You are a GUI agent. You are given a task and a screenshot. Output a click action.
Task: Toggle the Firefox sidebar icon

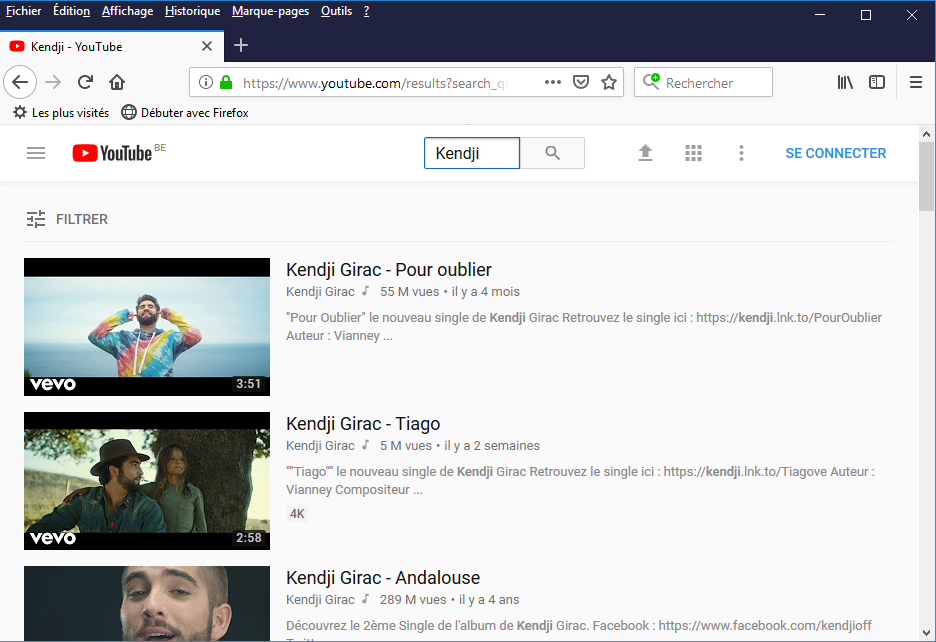877,82
